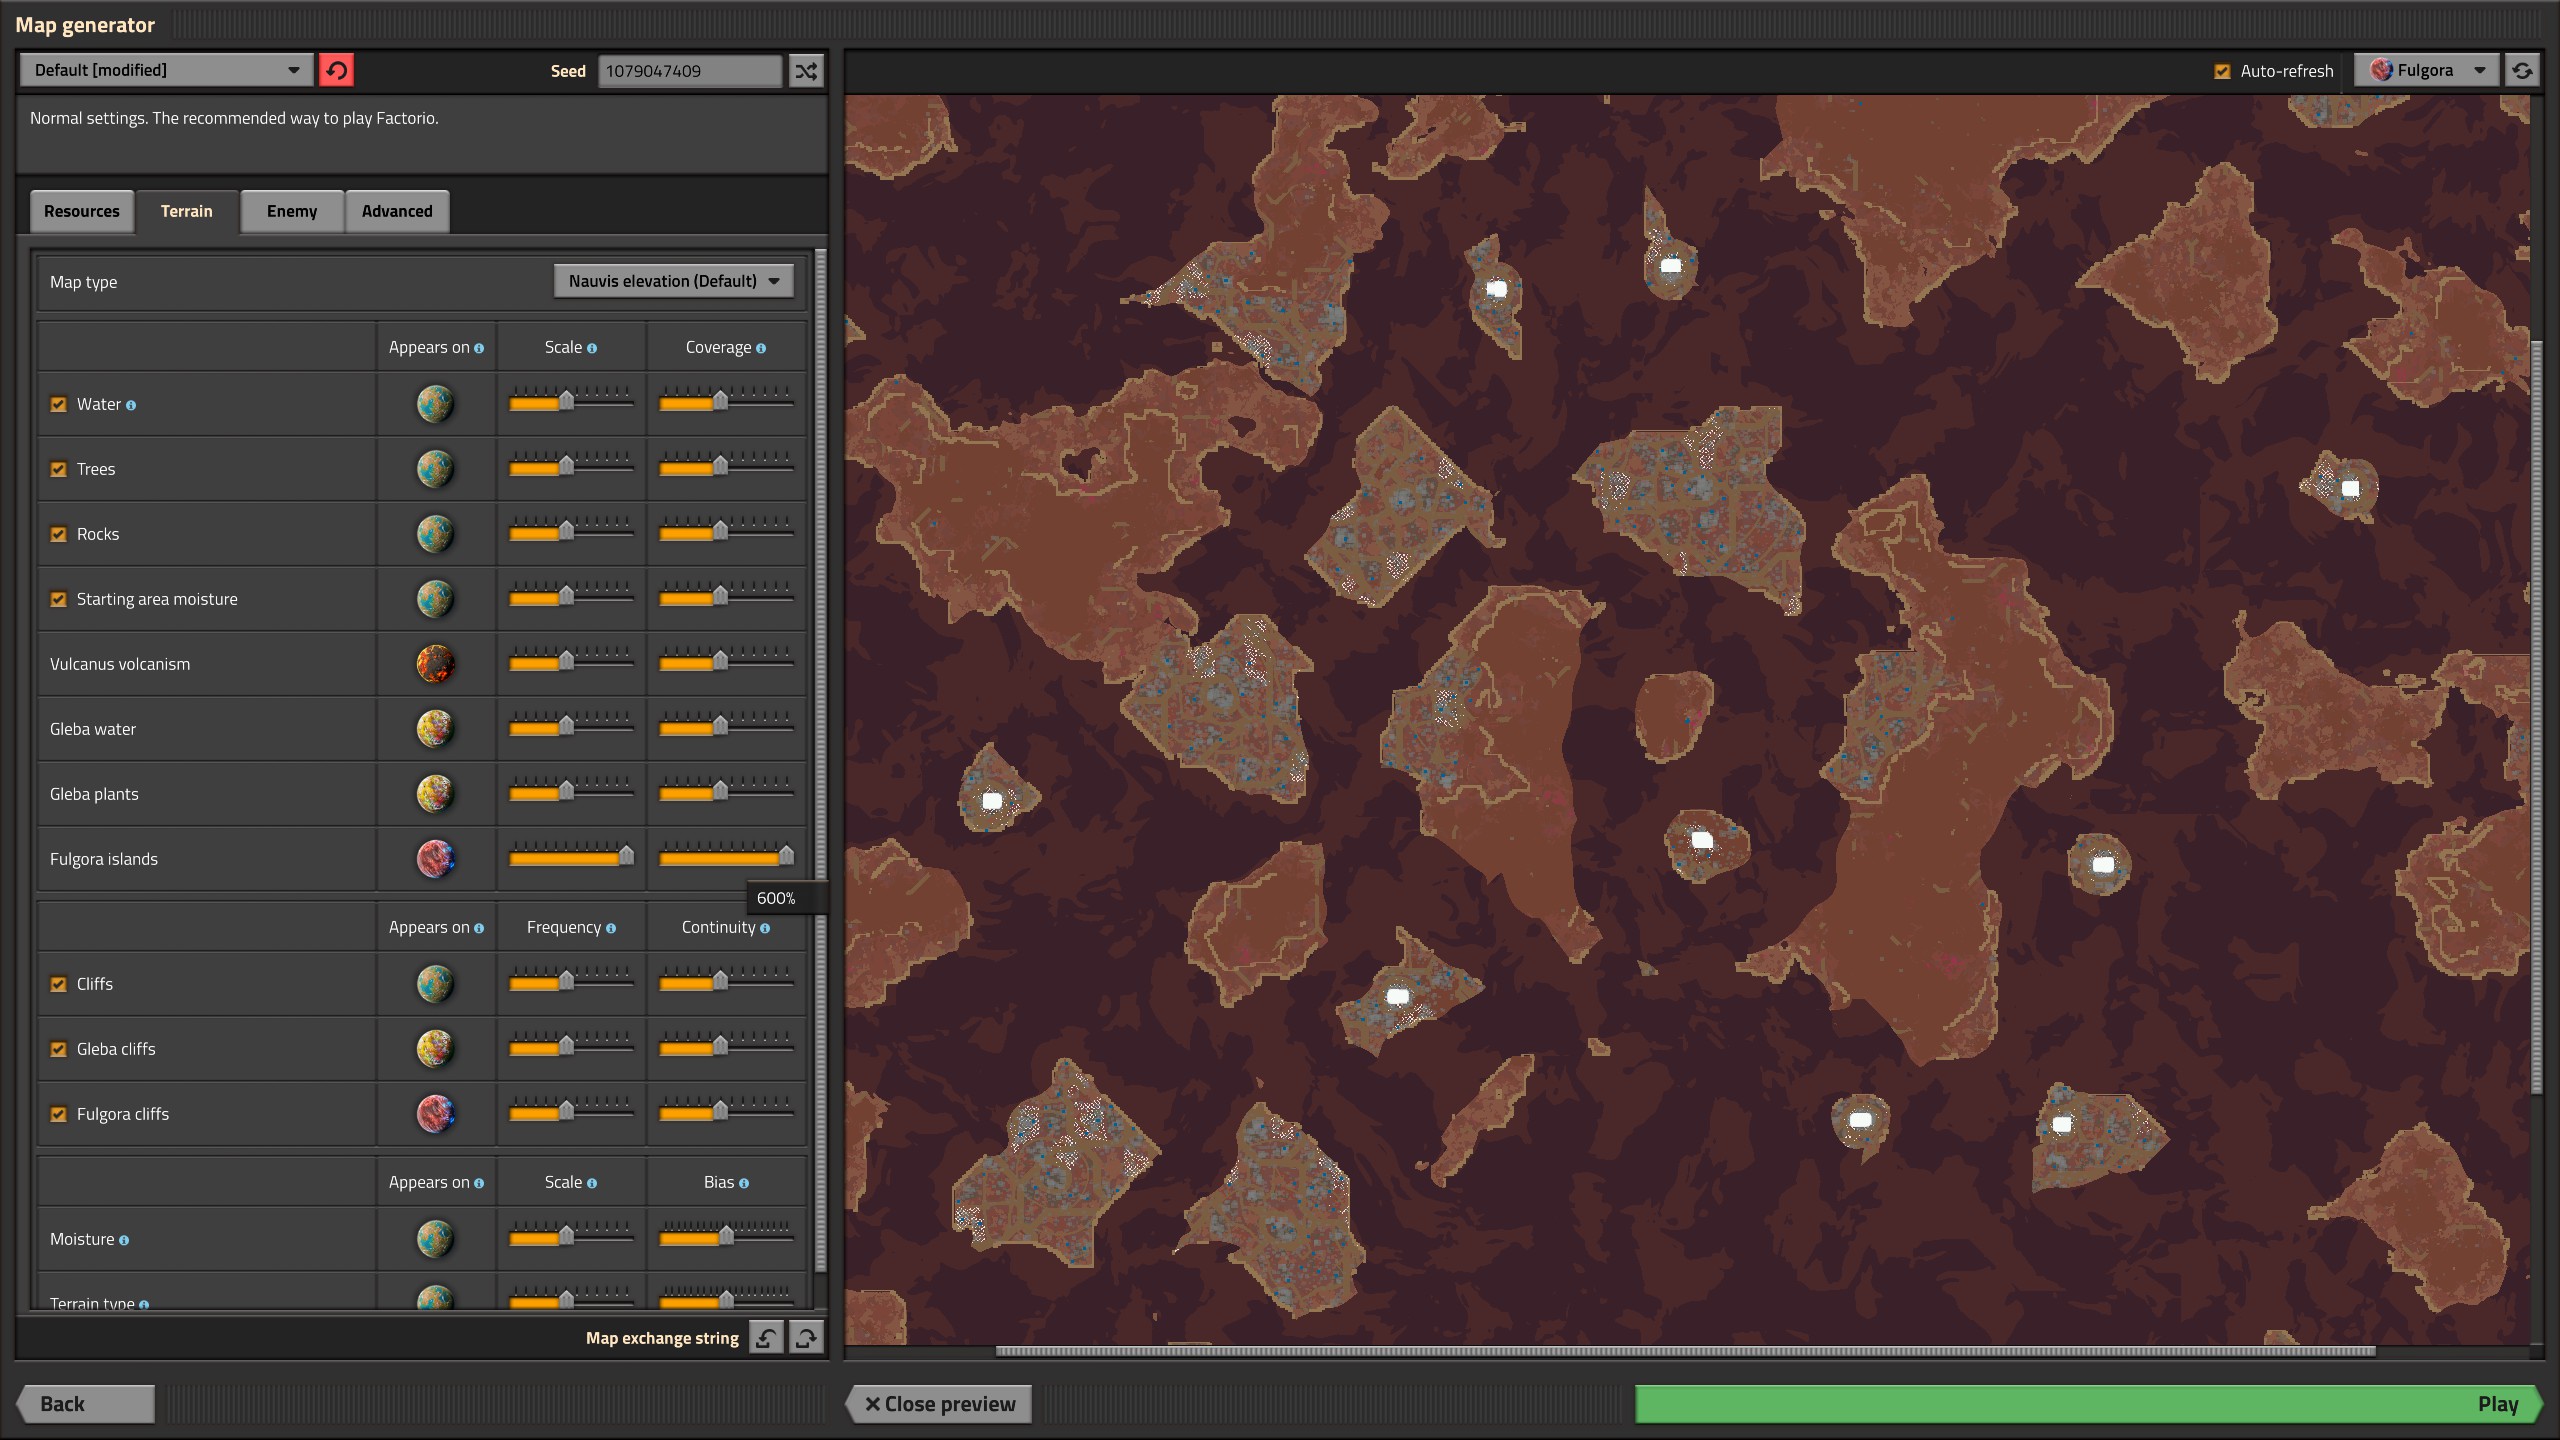Click the info icon next to Water label
This screenshot has width=2560, height=1440.
(x=131, y=405)
